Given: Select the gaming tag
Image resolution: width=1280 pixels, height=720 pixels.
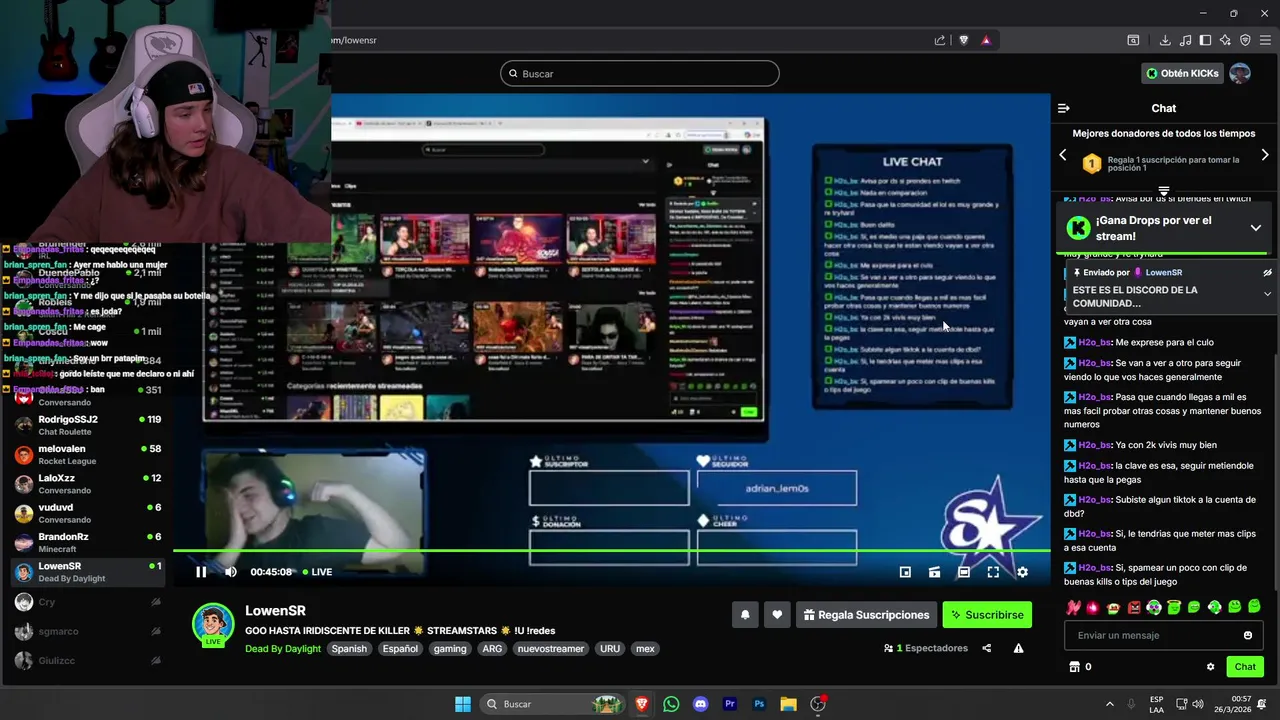Looking at the screenshot, I should [450, 649].
